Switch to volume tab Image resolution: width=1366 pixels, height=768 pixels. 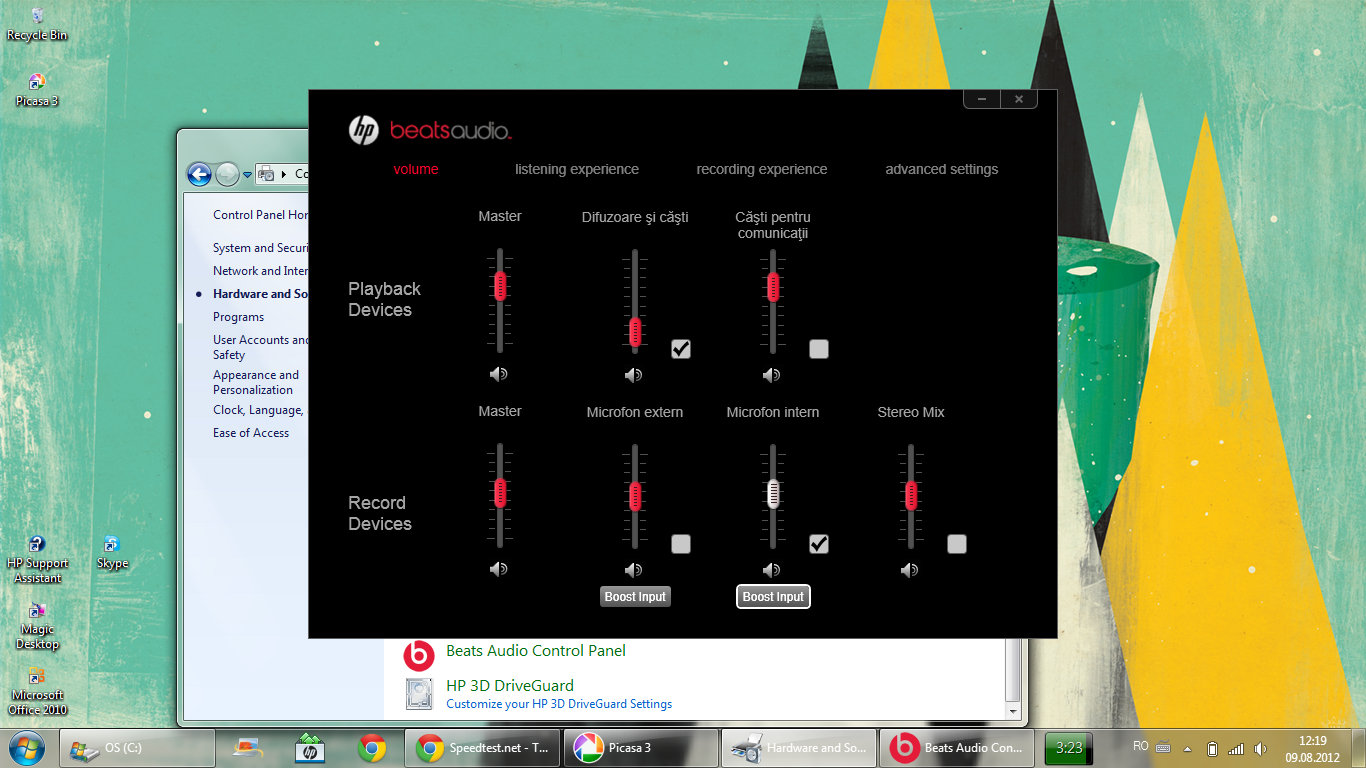(416, 169)
